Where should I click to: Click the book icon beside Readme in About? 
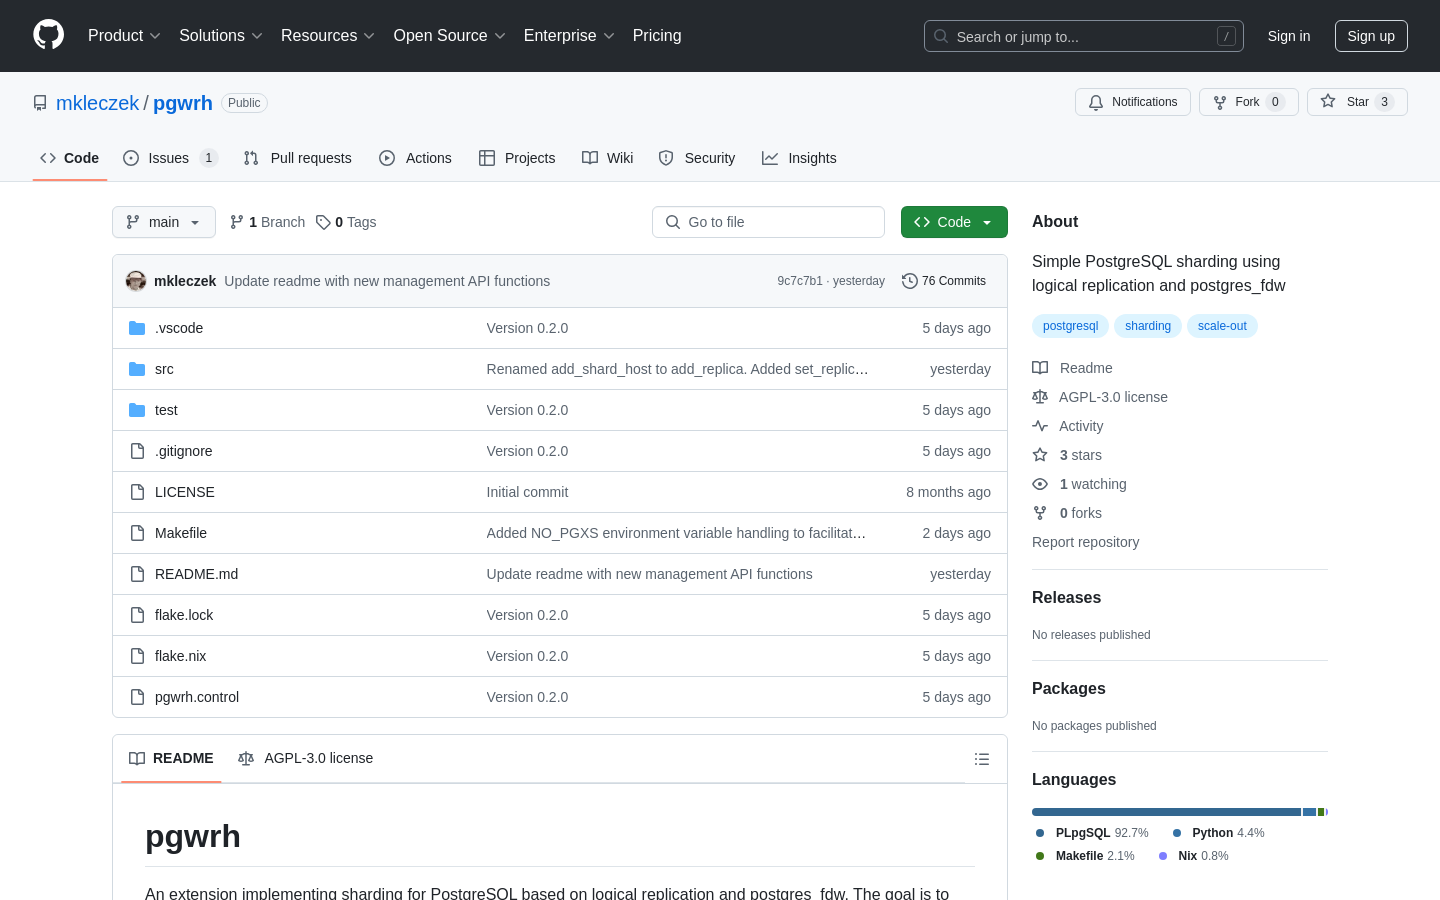pyautogui.click(x=1040, y=368)
